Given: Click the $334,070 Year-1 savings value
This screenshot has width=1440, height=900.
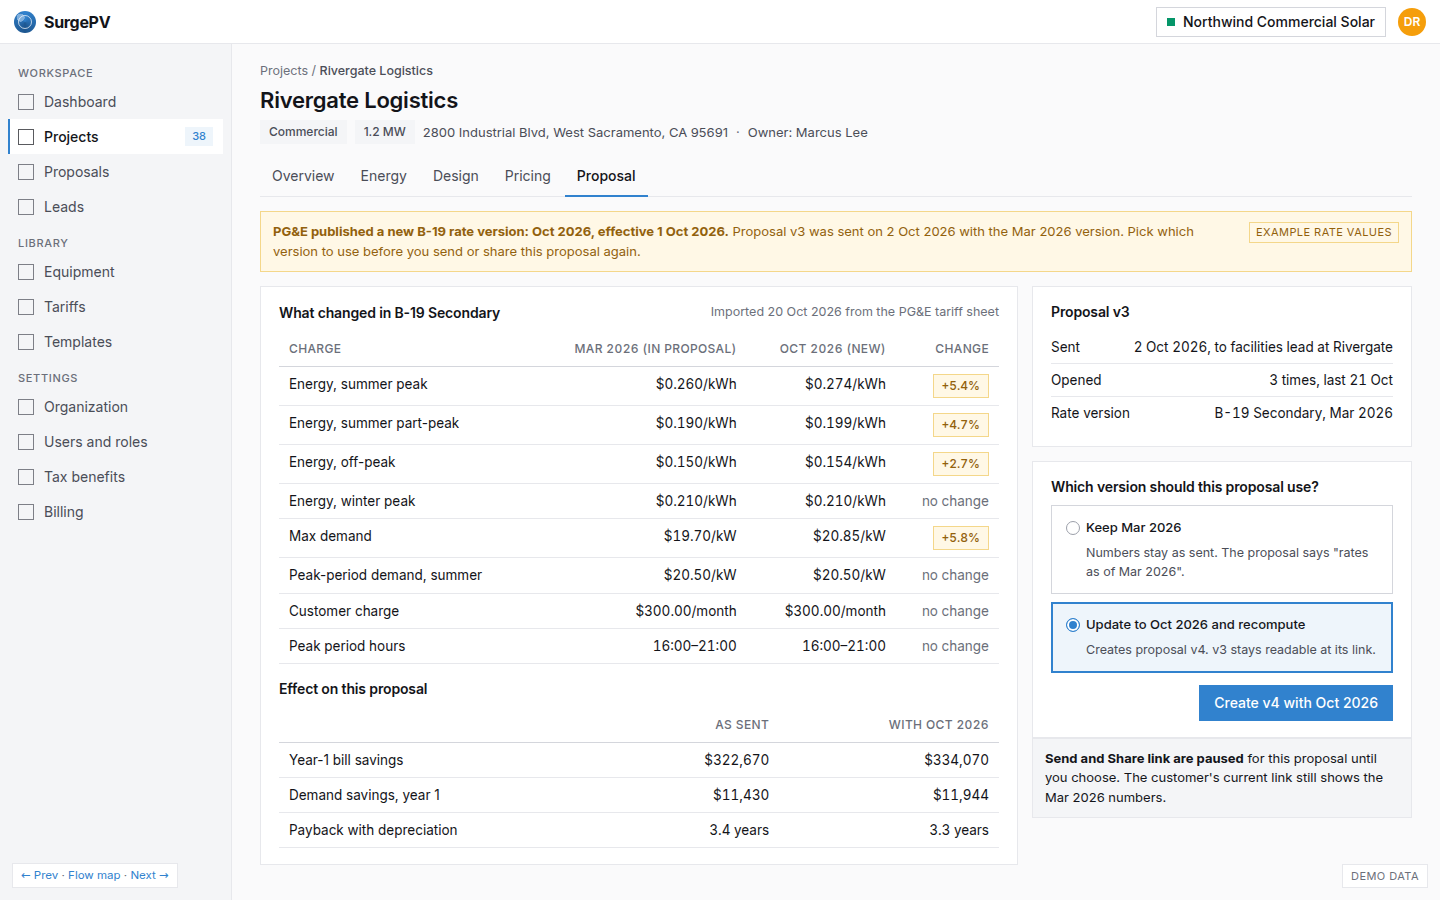Looking at the screenshot, I should coord(956,760).
